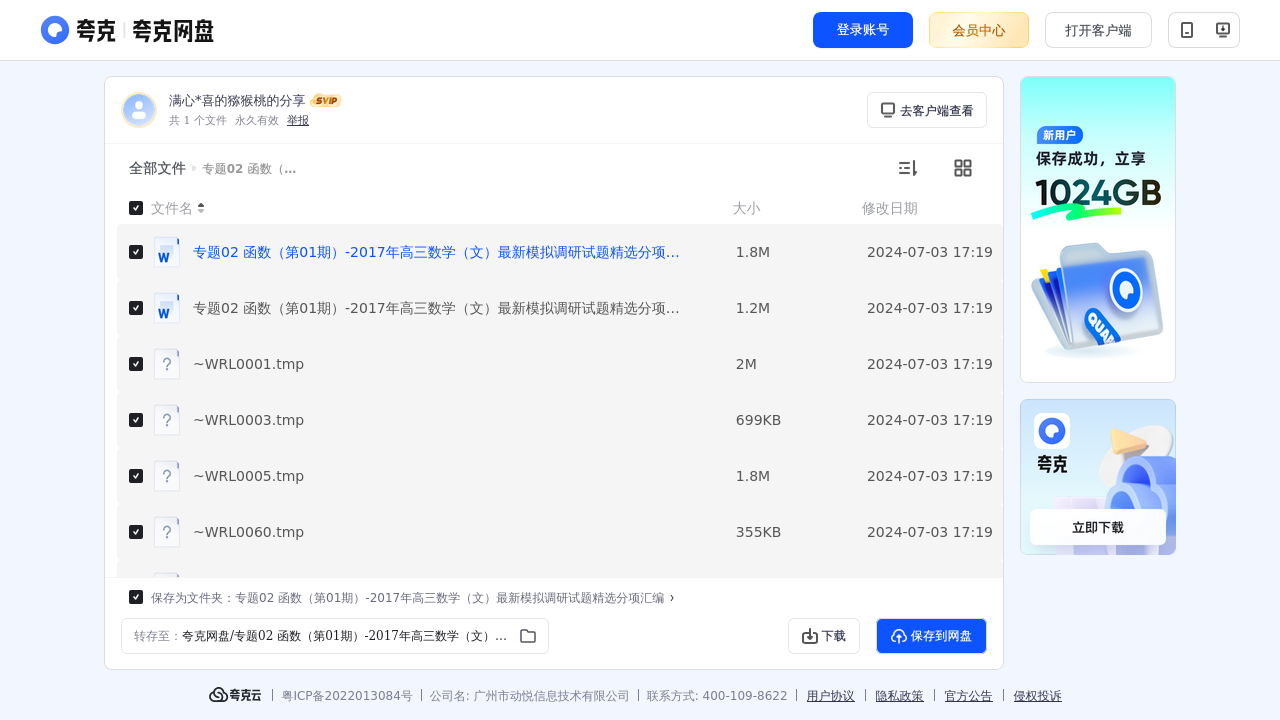
Task: Open folder picker icon in save path
Action: pos(528,636)
